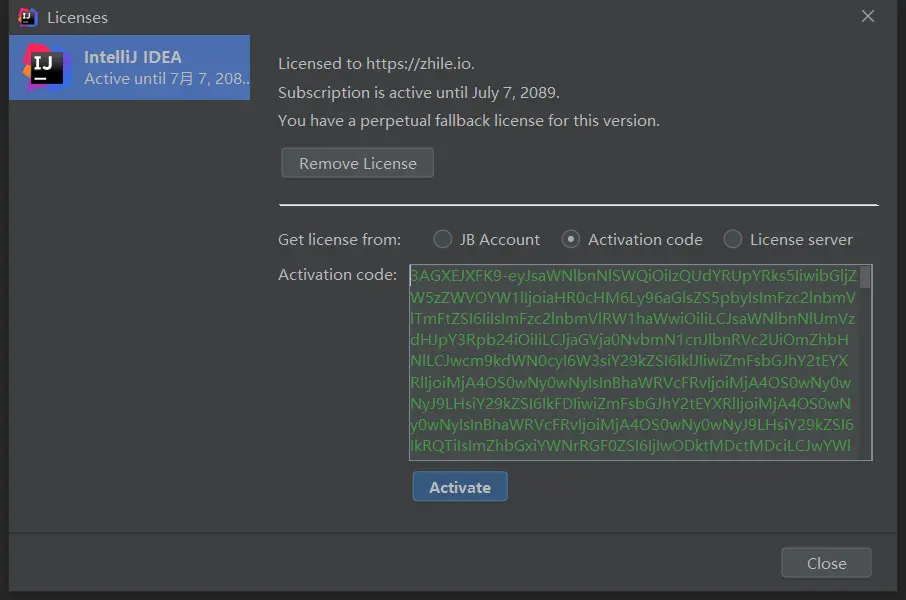Choose the Activation code radio option

[x=571, y=239]
